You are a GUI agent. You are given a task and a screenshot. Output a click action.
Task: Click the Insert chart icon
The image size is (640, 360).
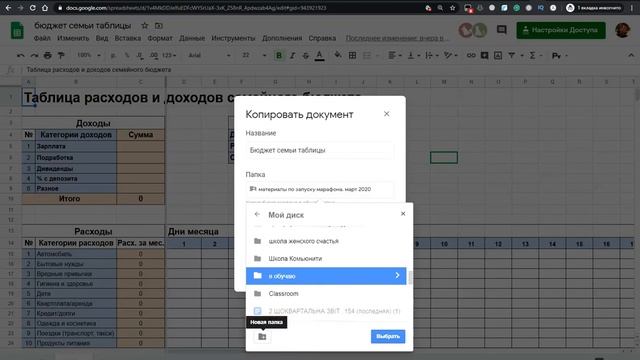click(x=498, y=55)
